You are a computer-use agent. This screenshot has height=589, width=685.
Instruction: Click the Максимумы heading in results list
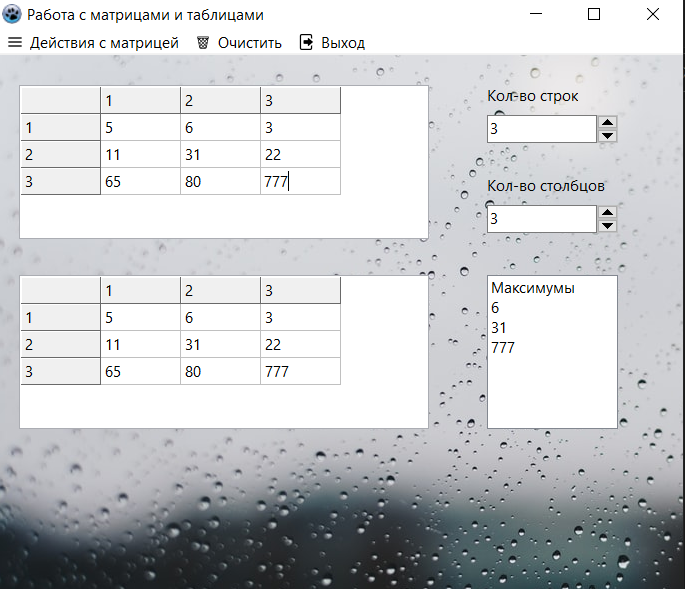[x=533, y=288]
